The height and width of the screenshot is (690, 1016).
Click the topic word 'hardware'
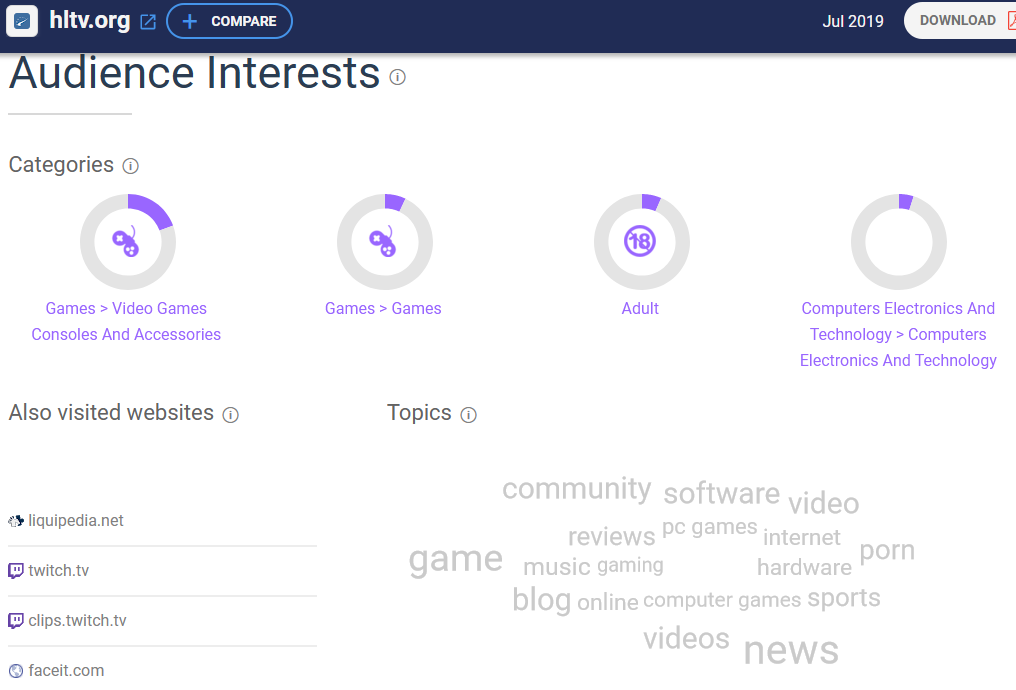click(x=804, y=568)
